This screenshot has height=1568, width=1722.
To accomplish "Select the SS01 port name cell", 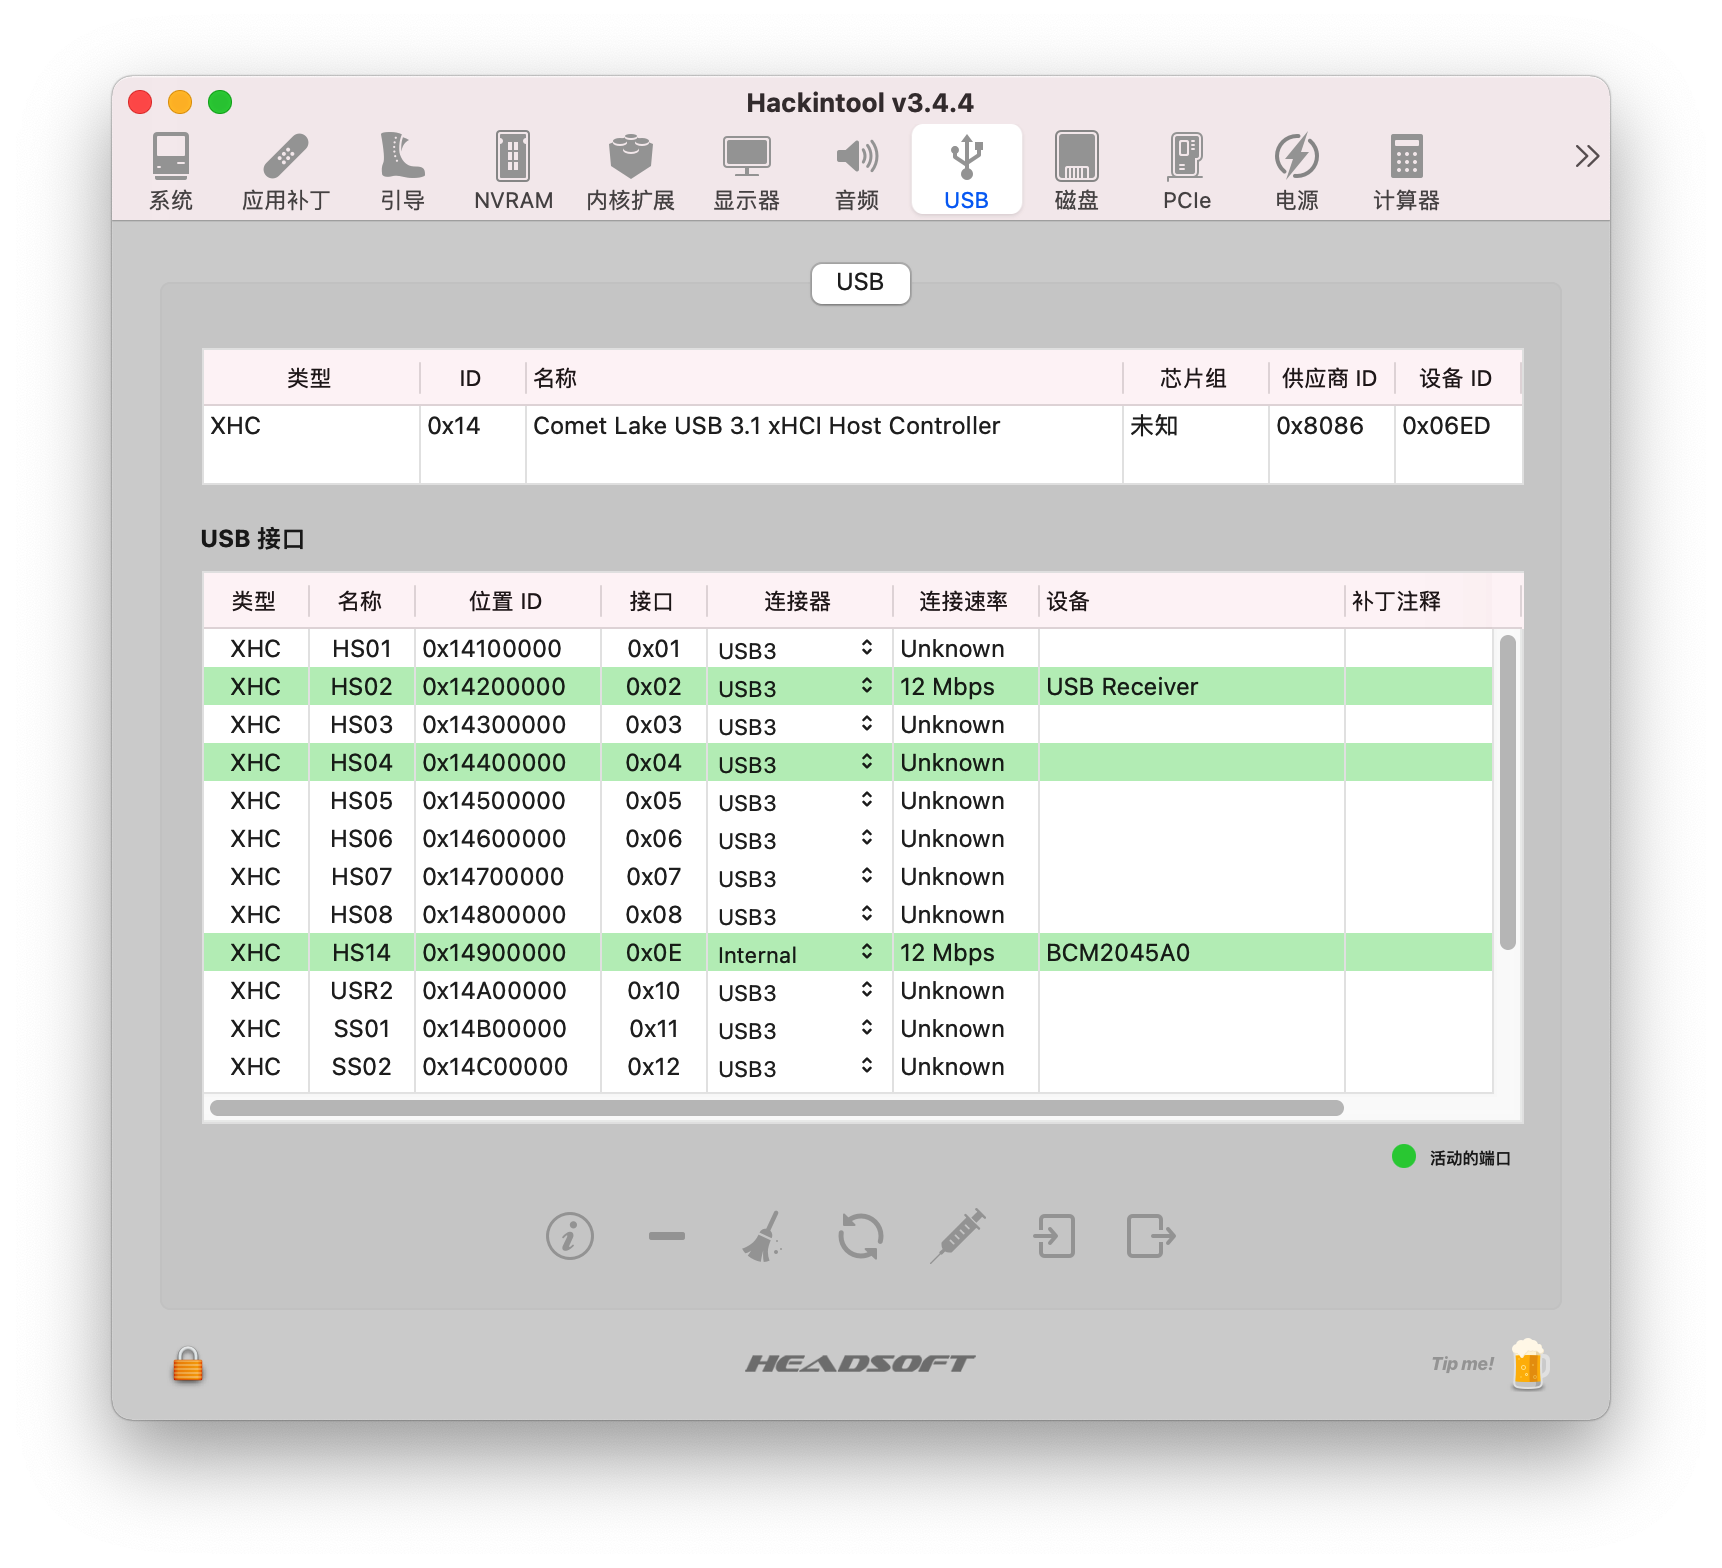I will 361,1029.
